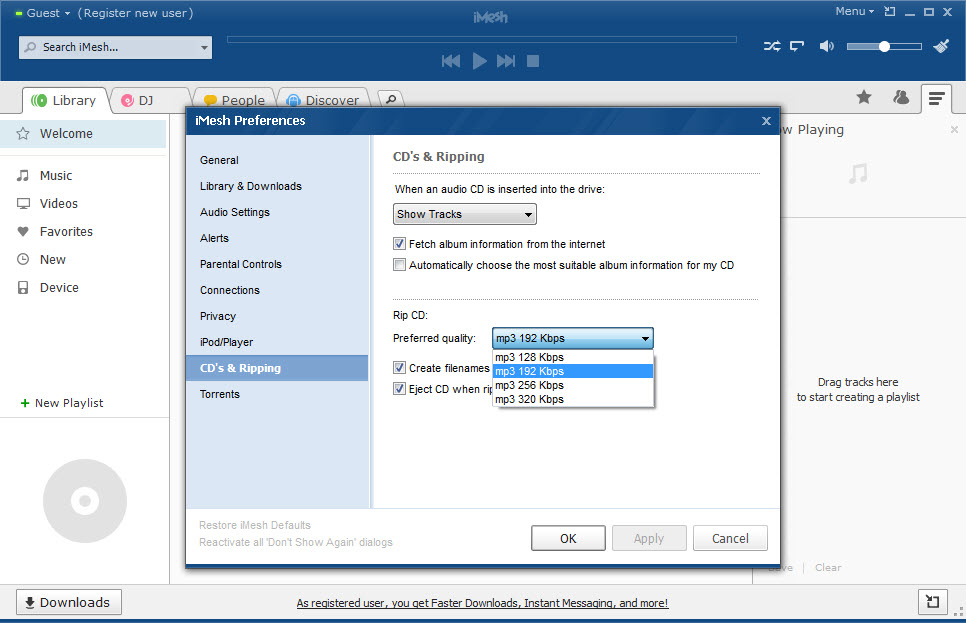Toggle shuffle mode icon
Image resolution: width=966 pixels, height=623 pixels.
(772, 46)
